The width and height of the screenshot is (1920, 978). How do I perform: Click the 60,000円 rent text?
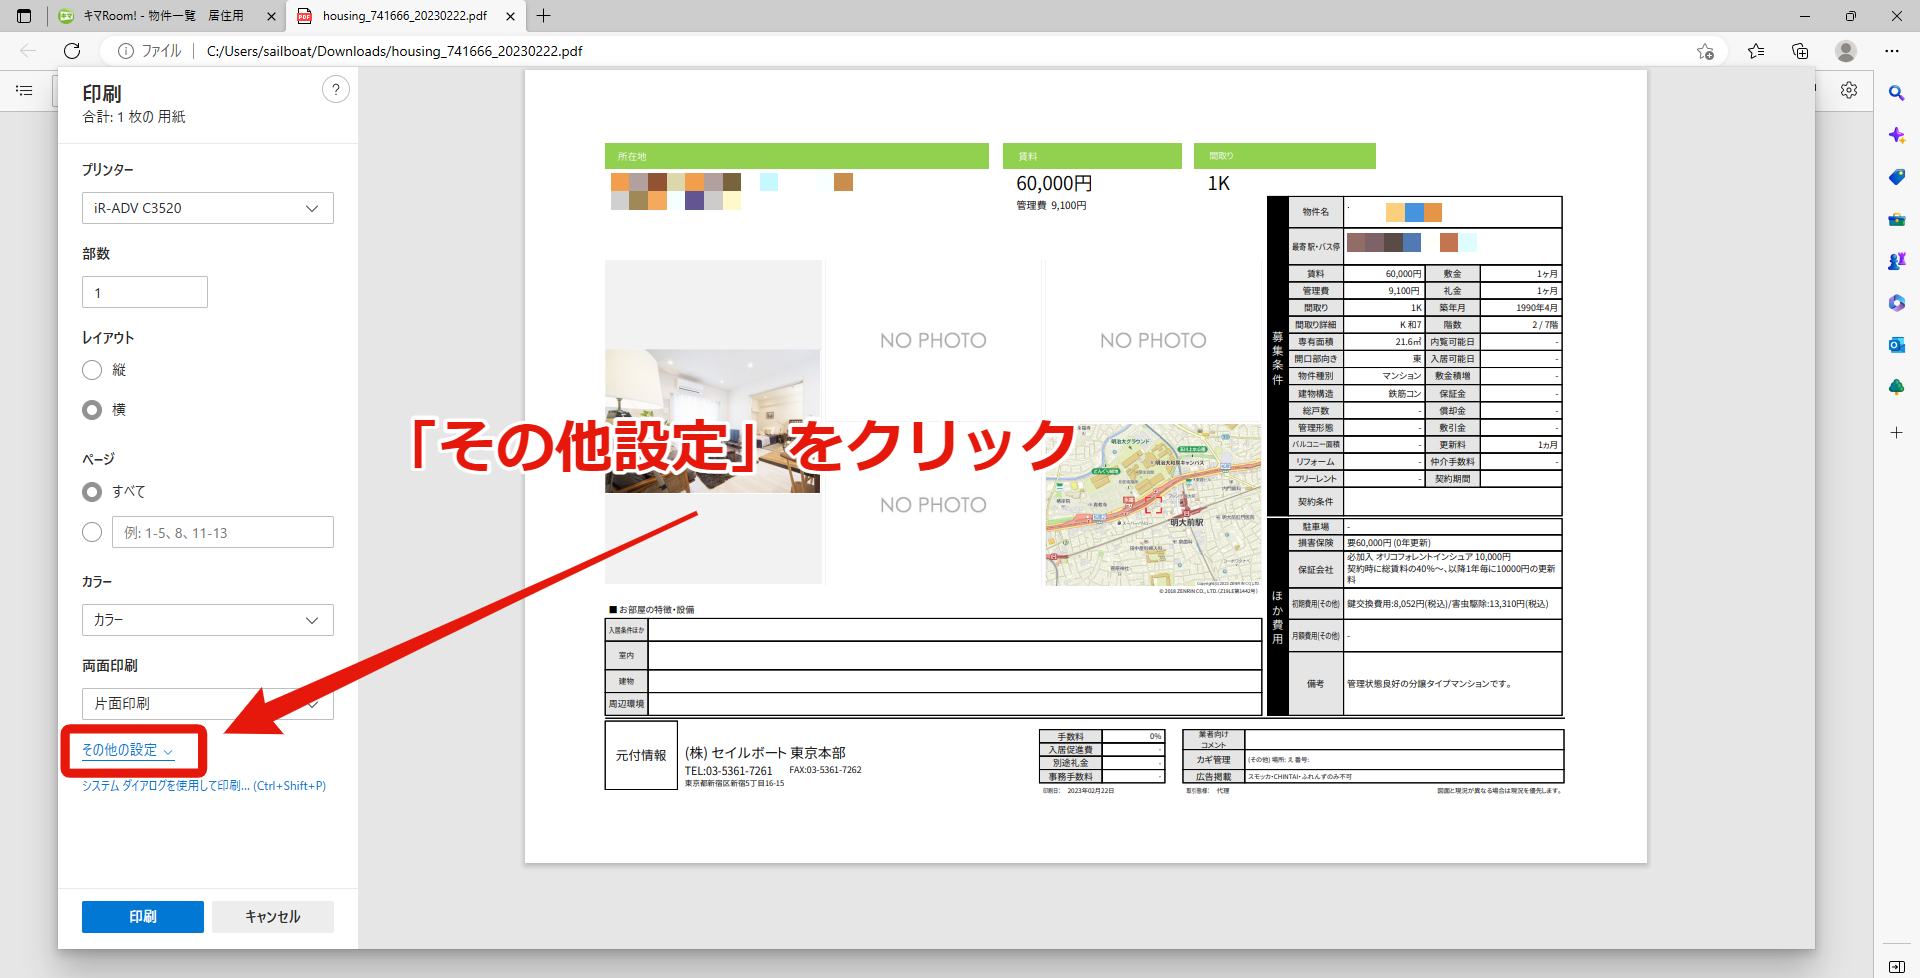[x=1054, y=184]
